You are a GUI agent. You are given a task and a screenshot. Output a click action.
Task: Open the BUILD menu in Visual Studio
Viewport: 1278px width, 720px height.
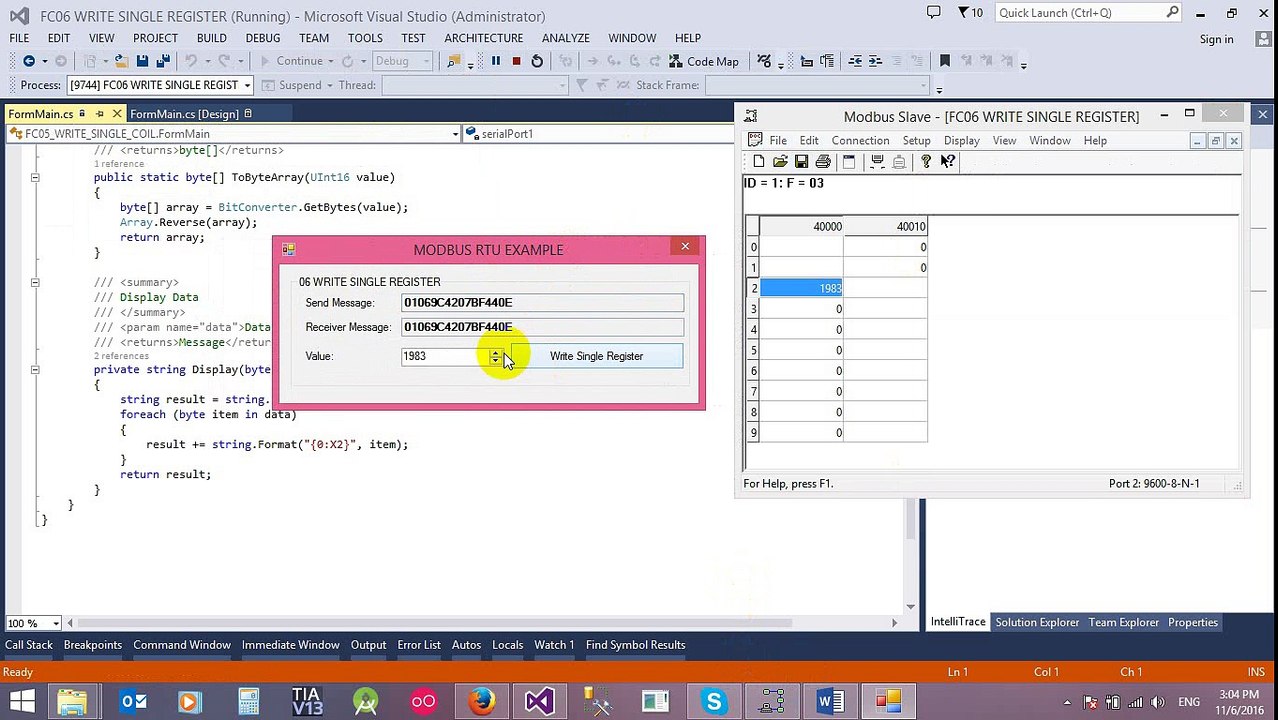click(211, 38)
